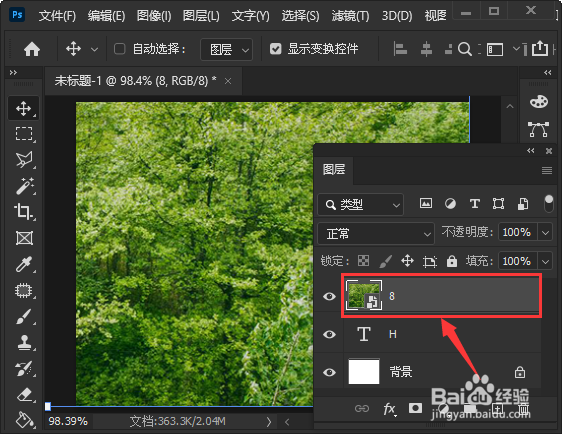Toggle lock image pixels brush
The image size is (562, 434).
click(x=386, y=261)
